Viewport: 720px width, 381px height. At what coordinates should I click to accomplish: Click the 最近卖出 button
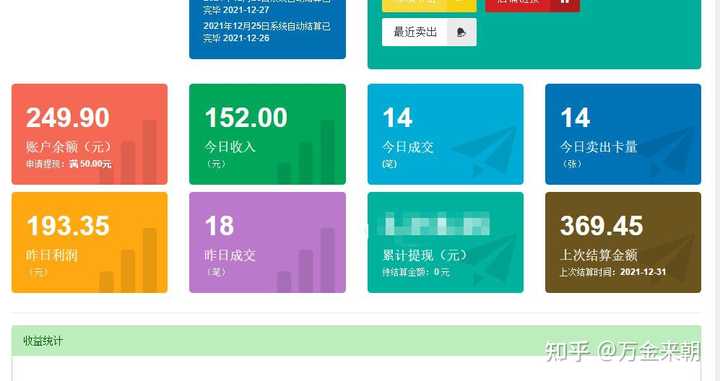429,32
